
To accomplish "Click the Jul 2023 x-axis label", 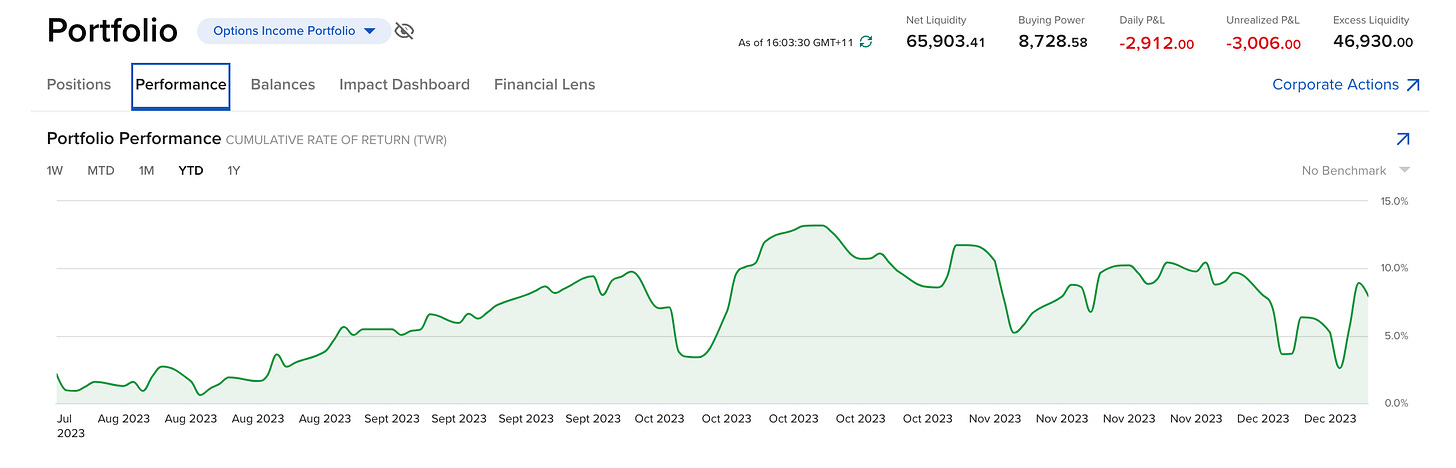I will click(x=71, y=426).
